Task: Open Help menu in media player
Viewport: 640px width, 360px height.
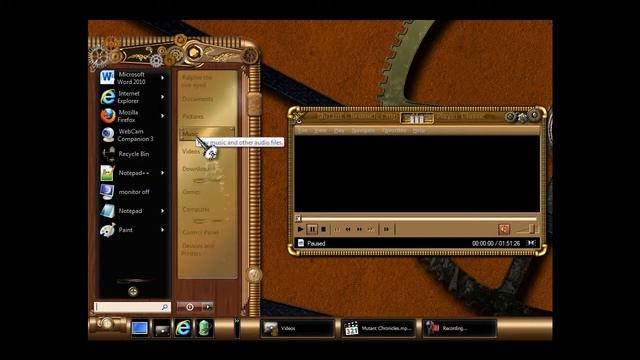Action: (x=418, y=131)
